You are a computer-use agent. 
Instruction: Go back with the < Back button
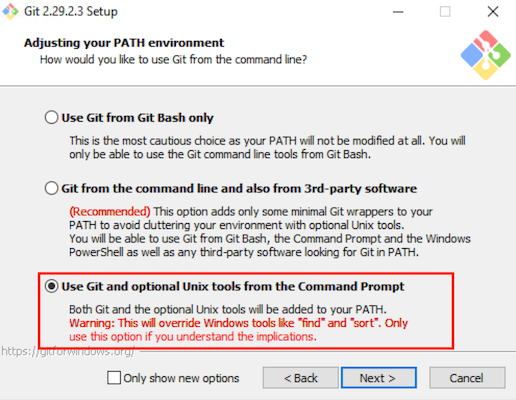pos(301,378)
